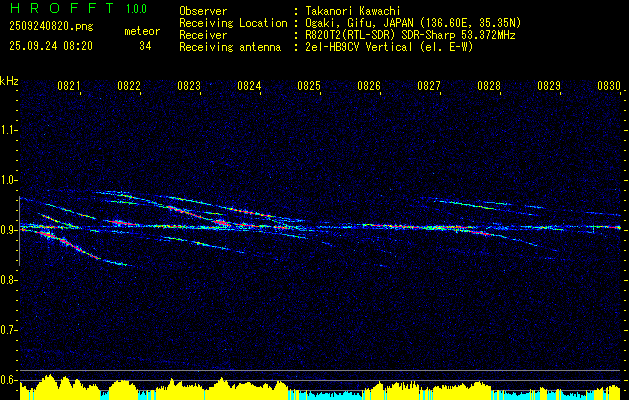Click the kHz axis unit label

pos(9,81)
